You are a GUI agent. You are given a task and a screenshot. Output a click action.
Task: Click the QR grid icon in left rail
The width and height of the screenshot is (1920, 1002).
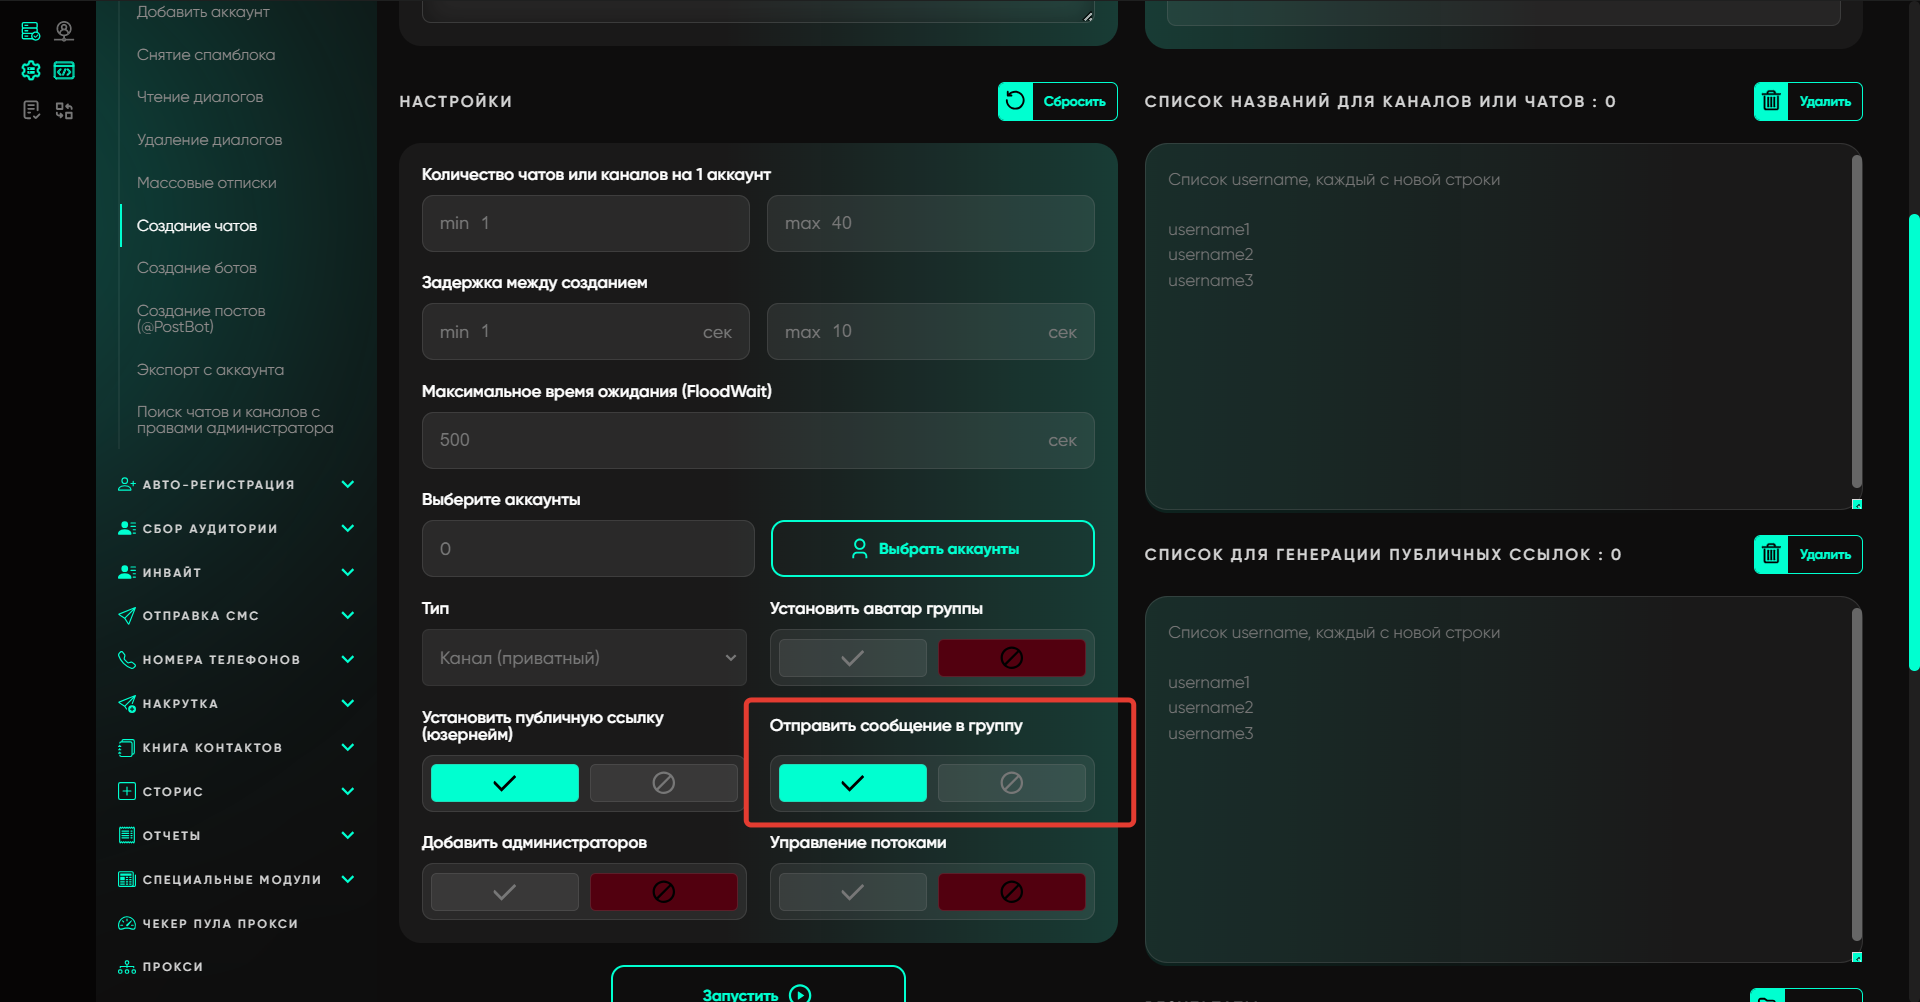tap(64, 110)
